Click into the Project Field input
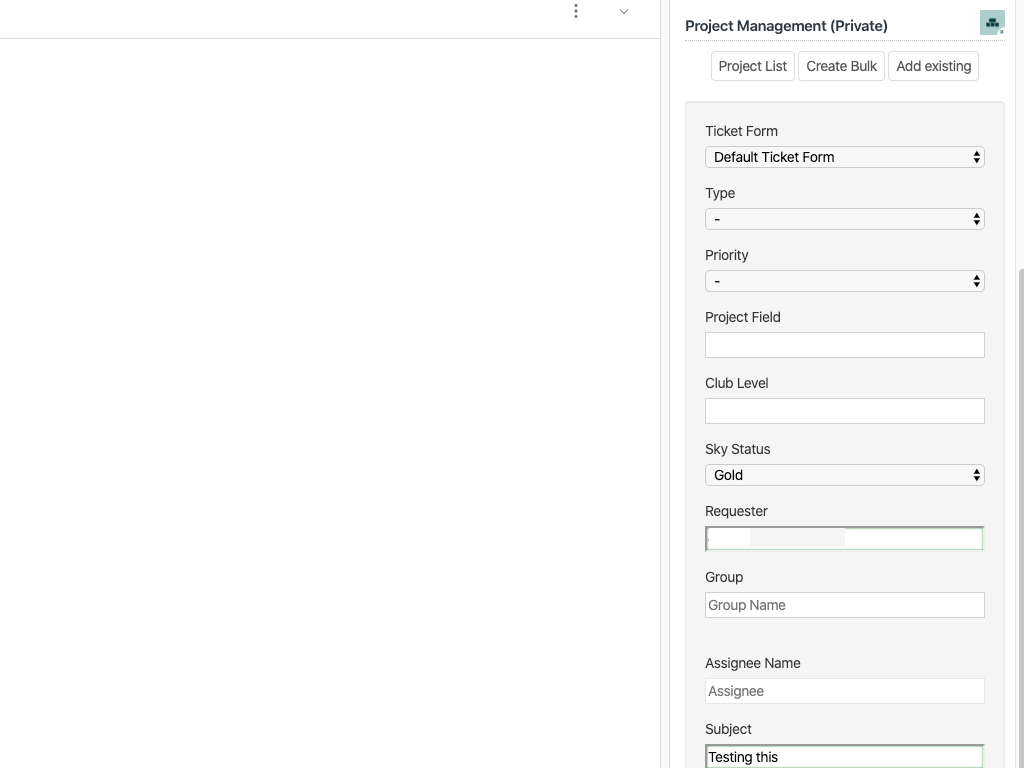 [x=844, y=345]
